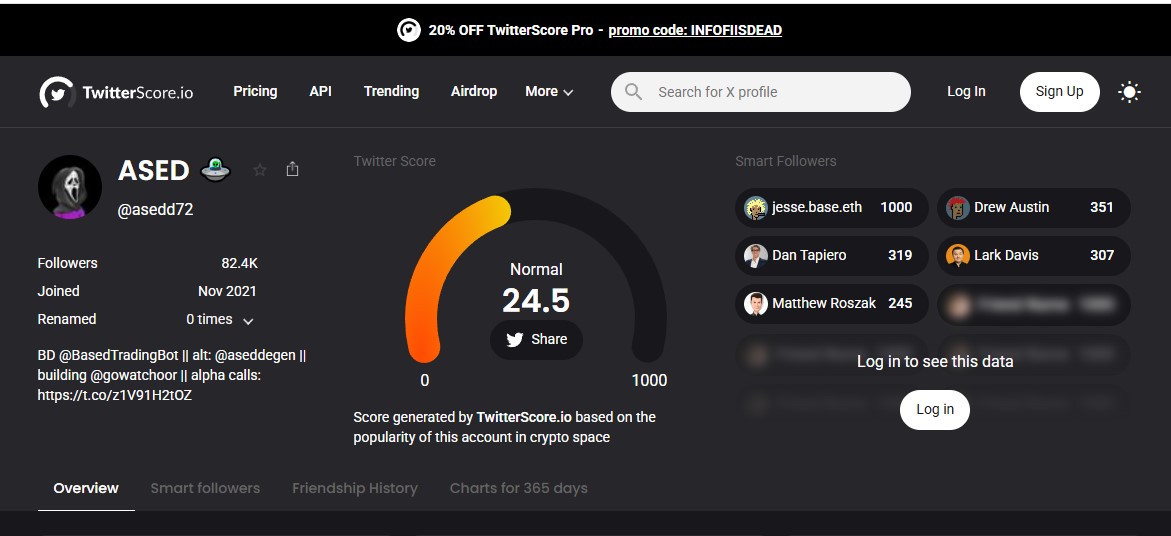The height and width of the screenshot is (536, 1171).
Task: Open the Friendship History tab
Action: point(354,488)
